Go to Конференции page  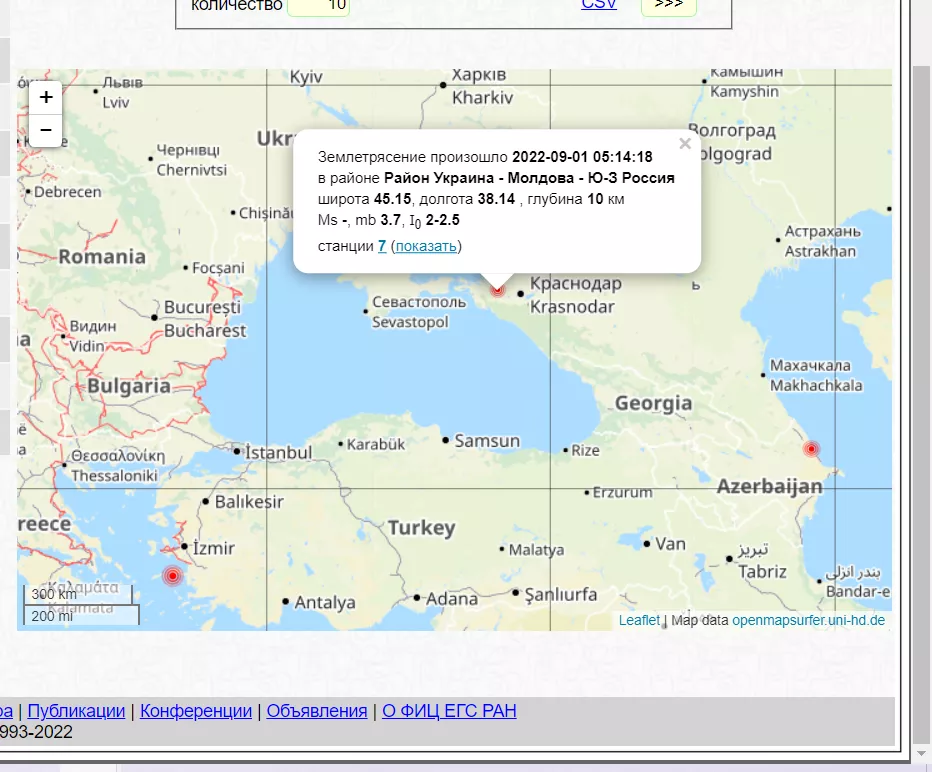tap(196, 711)
